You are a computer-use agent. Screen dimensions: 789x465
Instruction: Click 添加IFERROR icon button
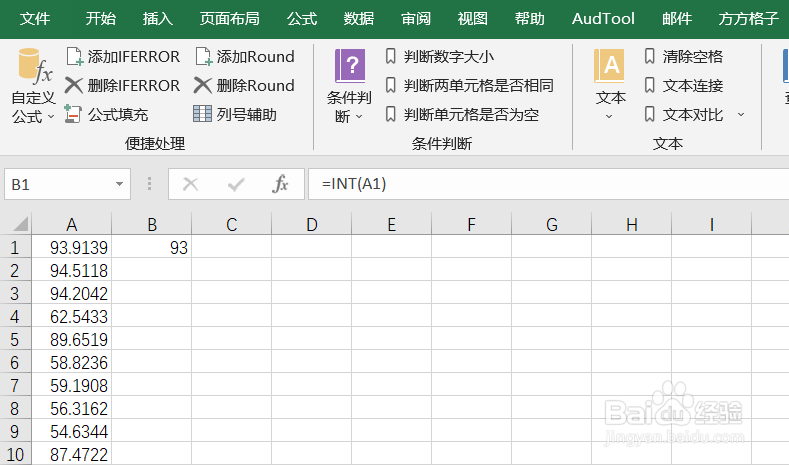pos(74,56)
